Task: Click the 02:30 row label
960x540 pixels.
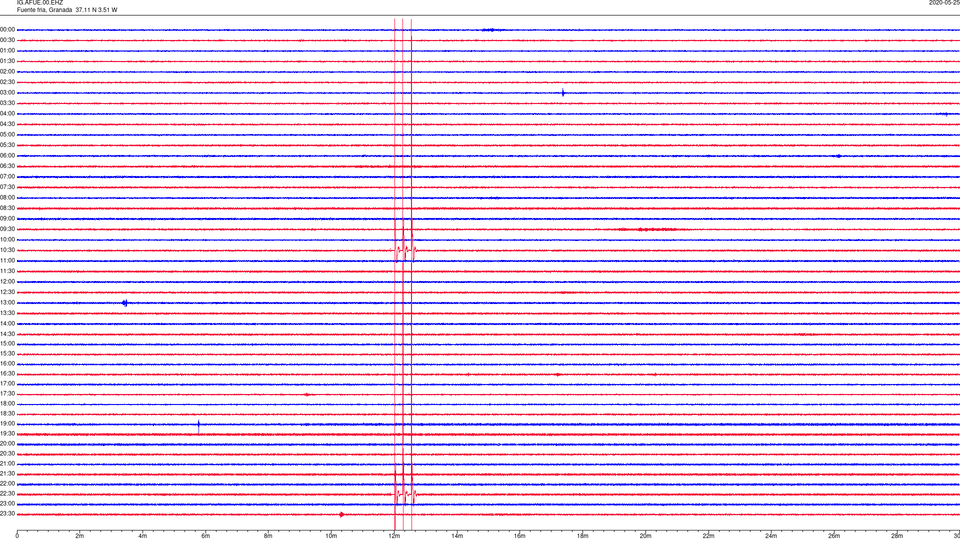Action: (7, 82)
